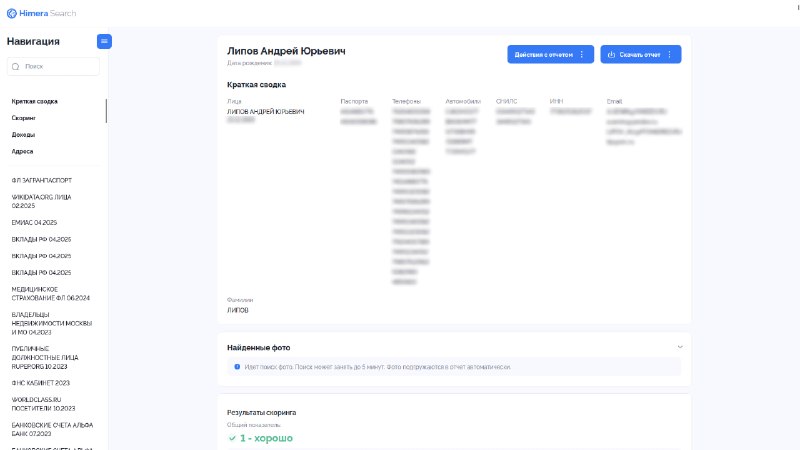Click the download icon on Скачать отчет
This screenshot has width=800, height=450.
coord(611,55)
